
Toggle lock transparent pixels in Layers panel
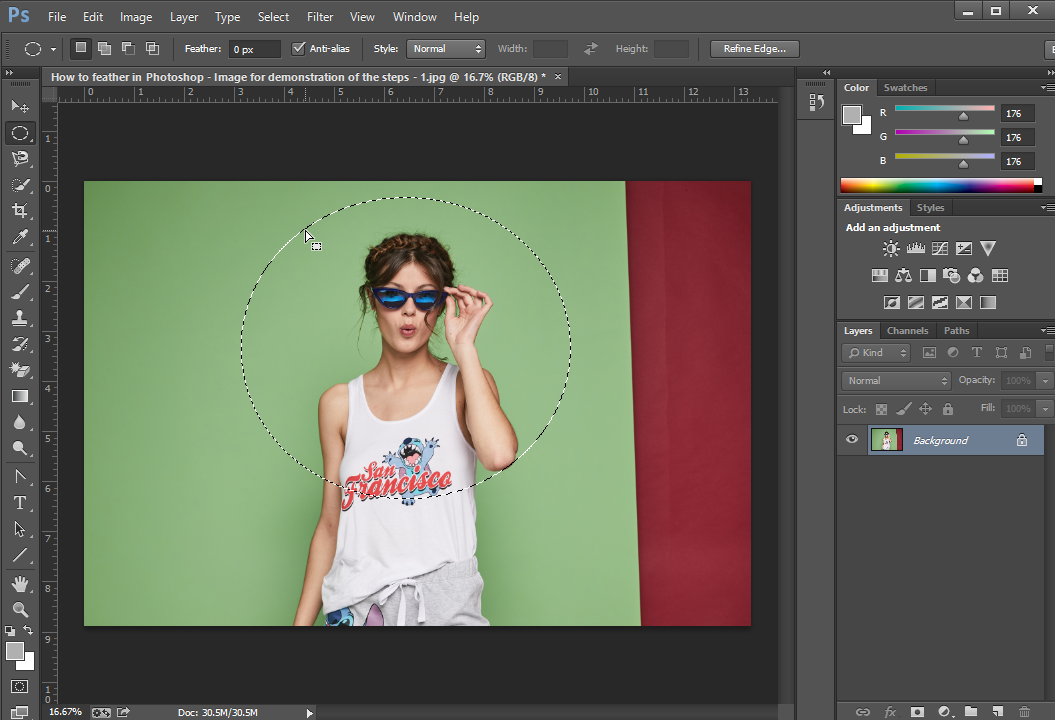pyautogui.click(x=881, y=408)
